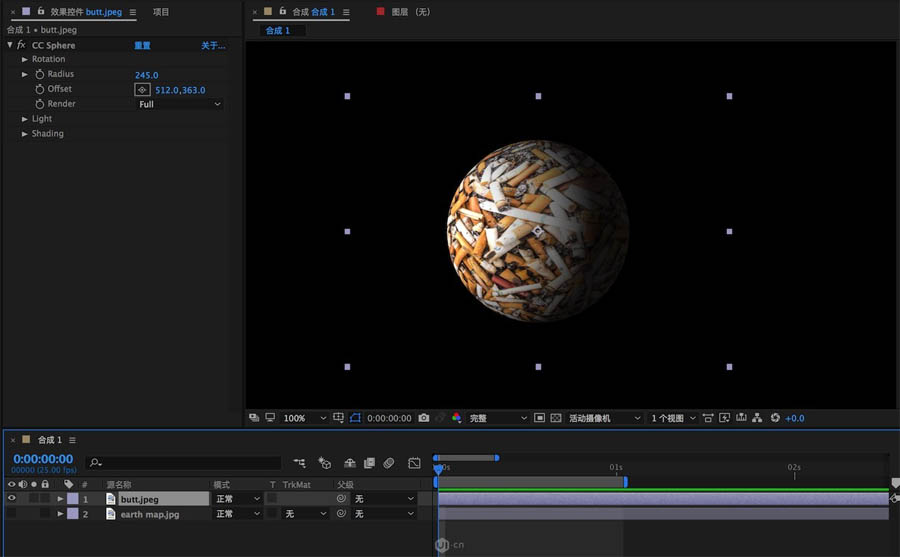Click the reset exposure icon
900x557 pixels.
coord(774,418)
